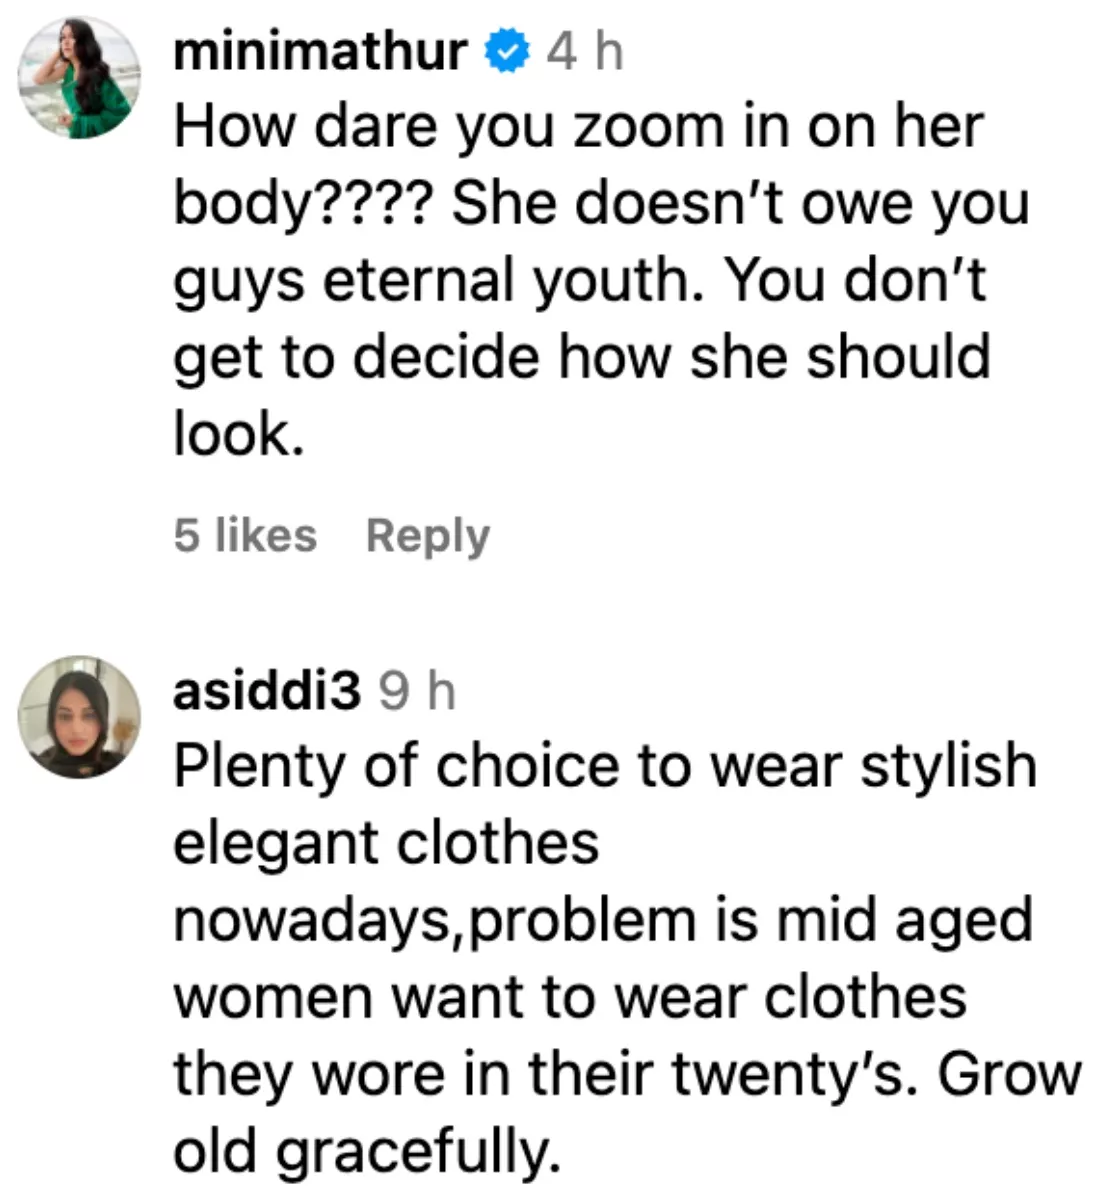
Task: Click the minimathur username
Action: pyautogui.click(x=319, y=50)
